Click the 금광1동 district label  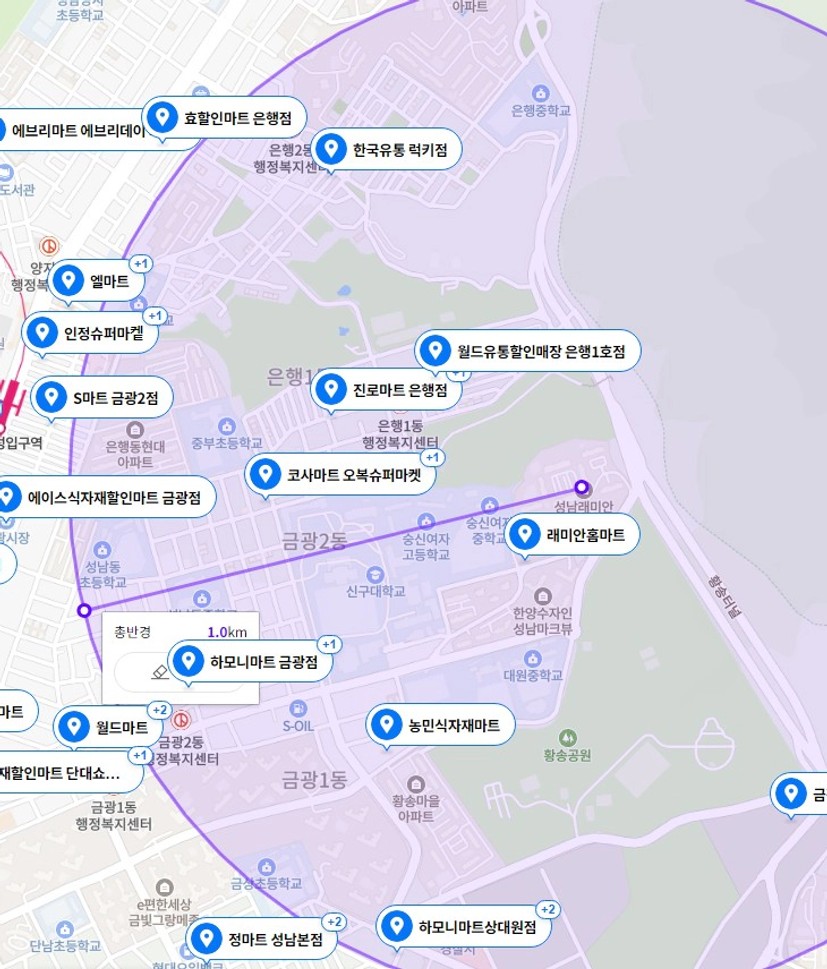[x=314, y=780]
